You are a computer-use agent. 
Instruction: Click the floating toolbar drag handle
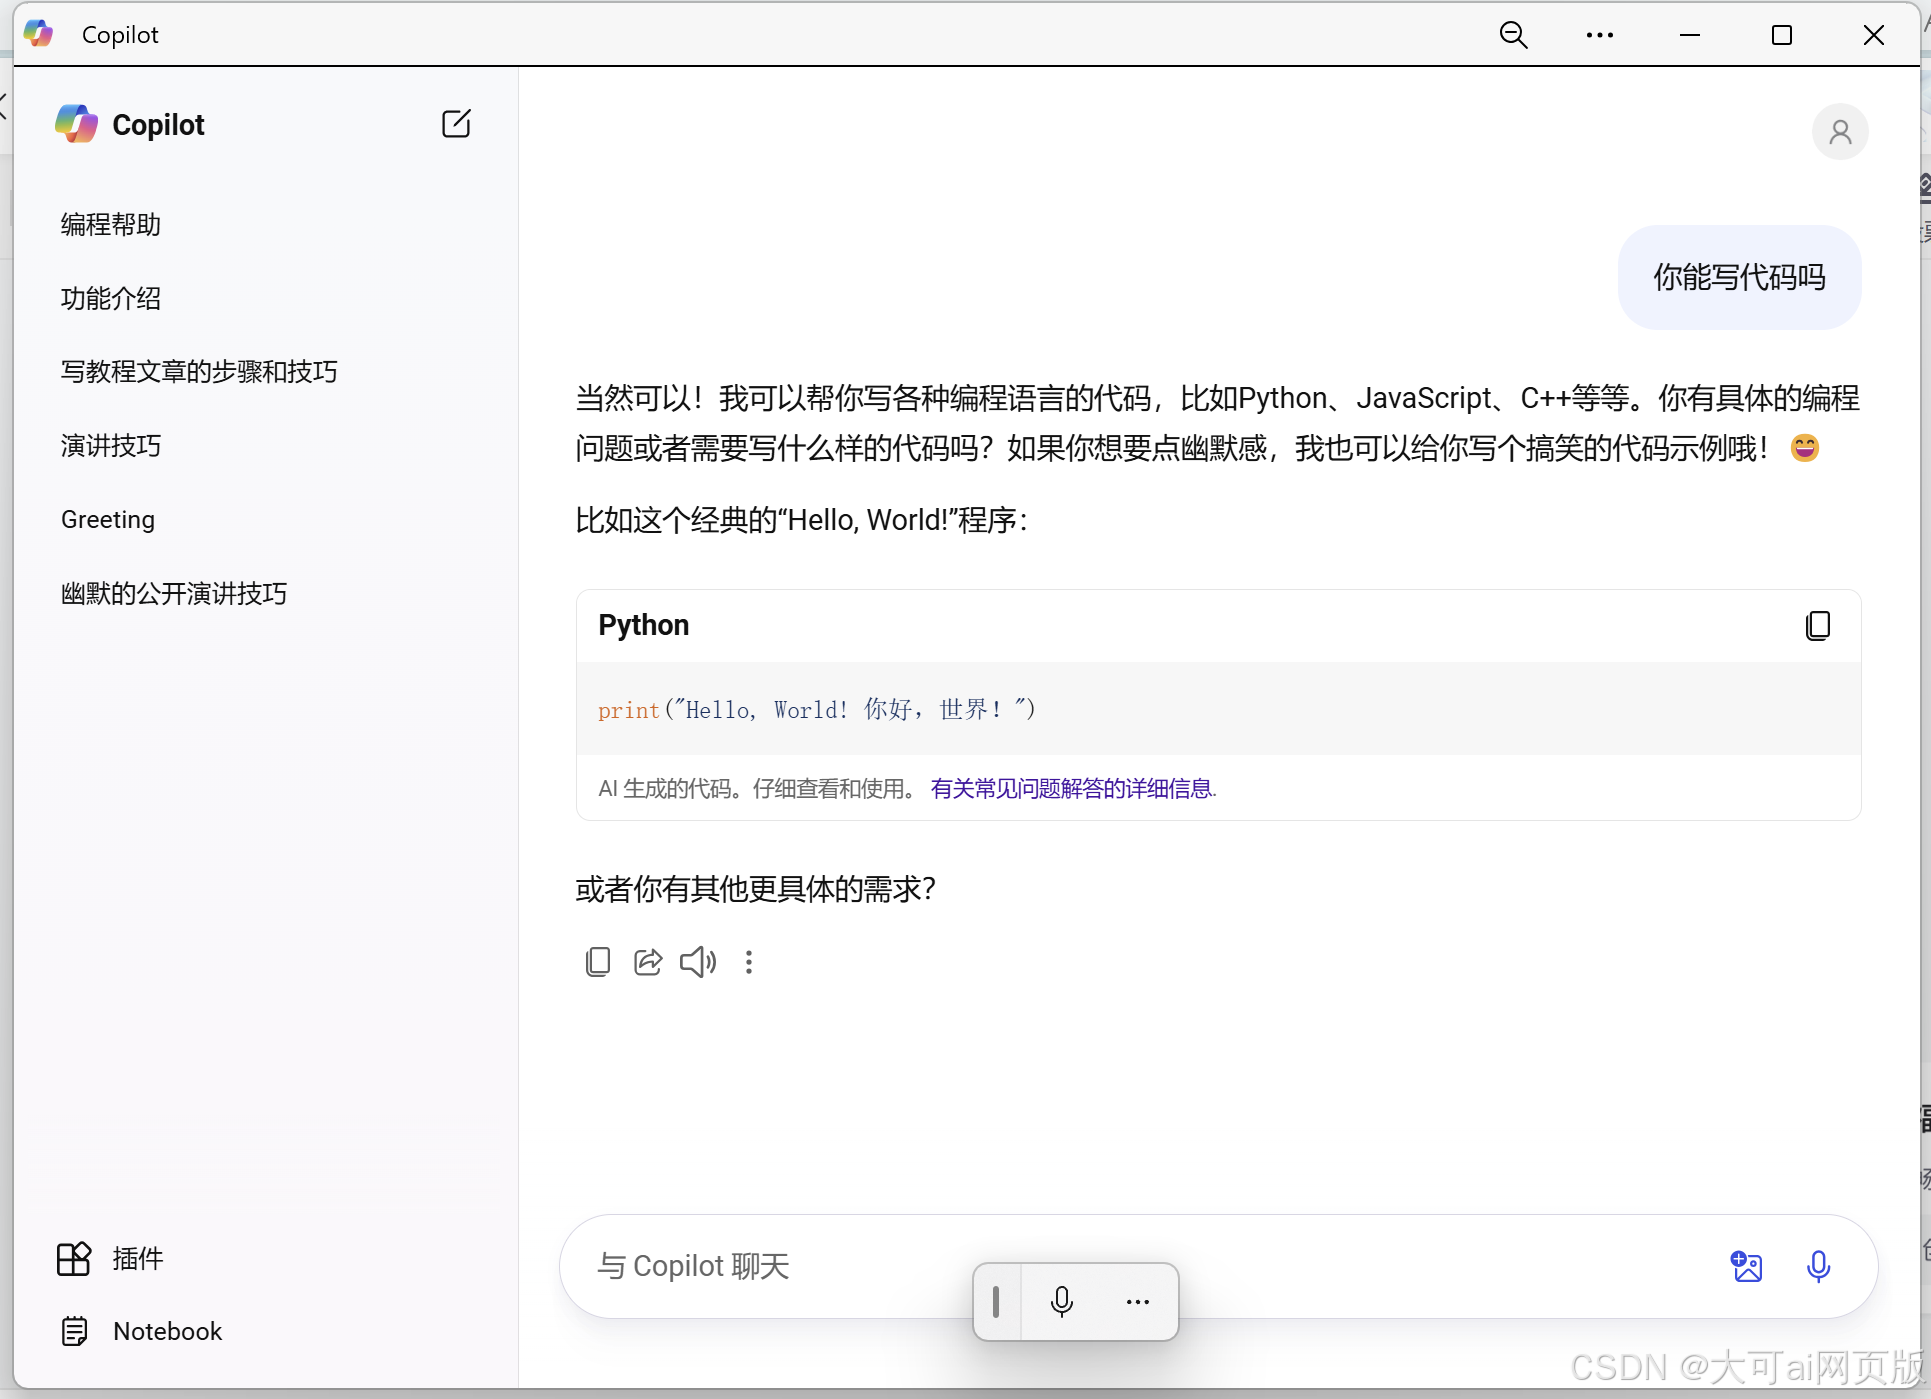(996, 1301)
